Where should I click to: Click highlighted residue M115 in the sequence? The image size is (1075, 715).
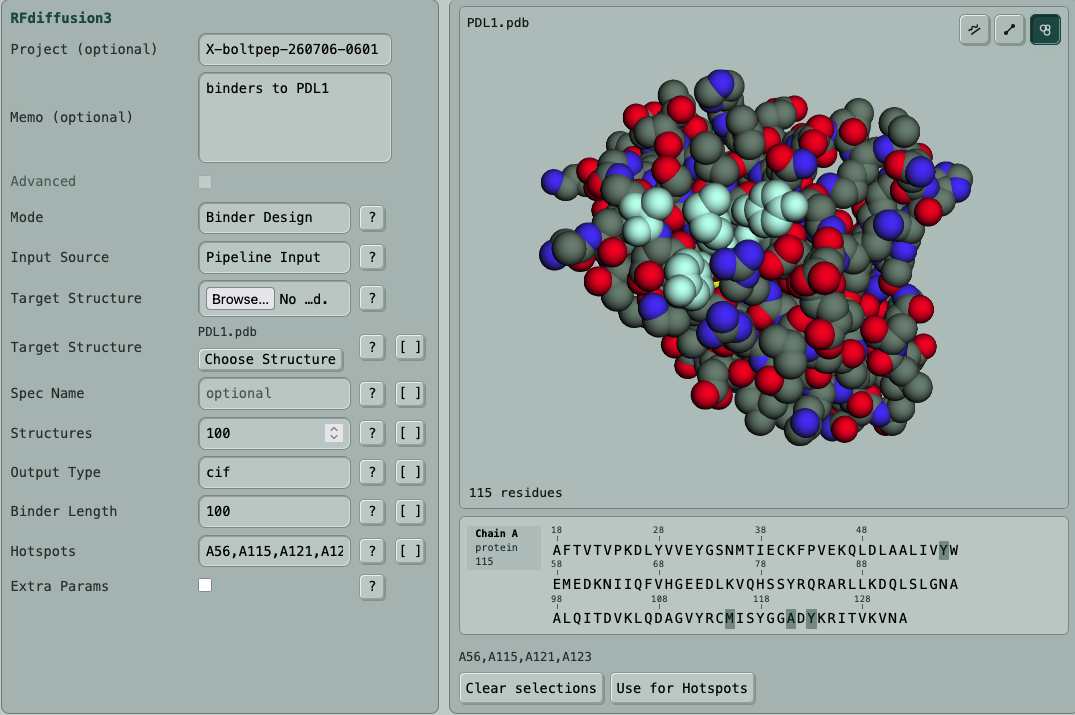click(730, 618)
